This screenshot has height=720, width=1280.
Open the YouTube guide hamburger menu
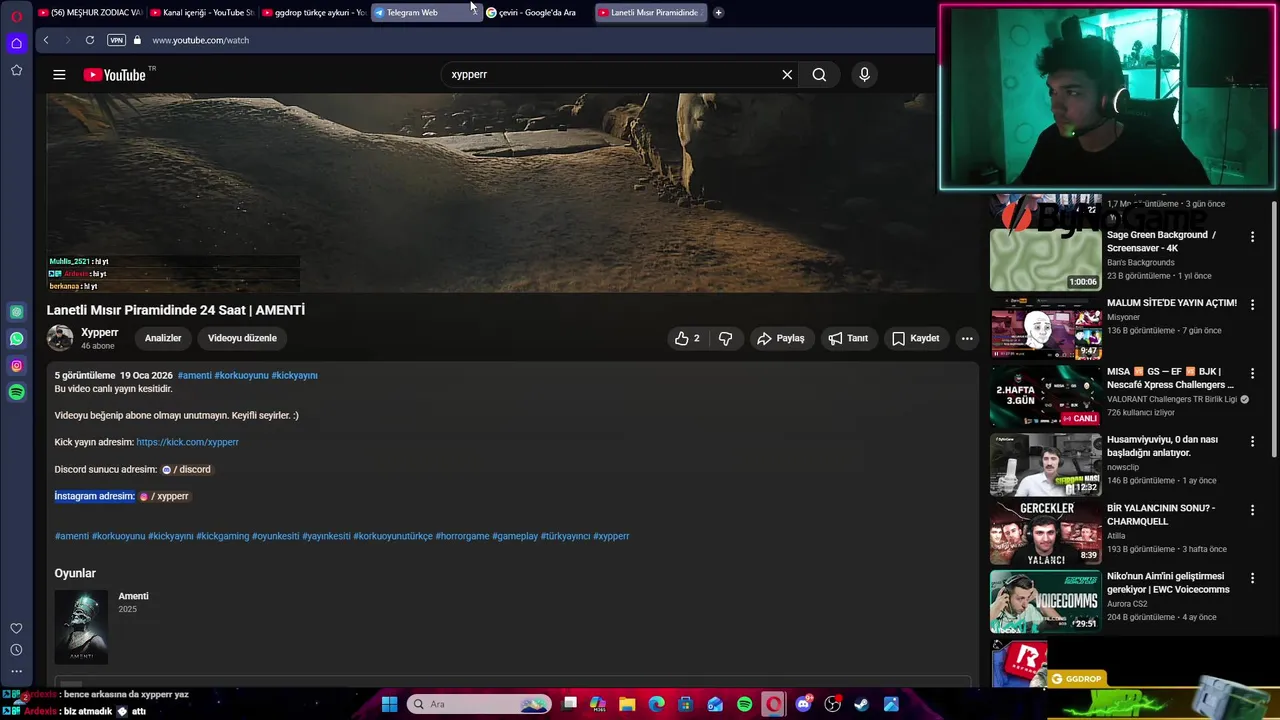point(59,74)
